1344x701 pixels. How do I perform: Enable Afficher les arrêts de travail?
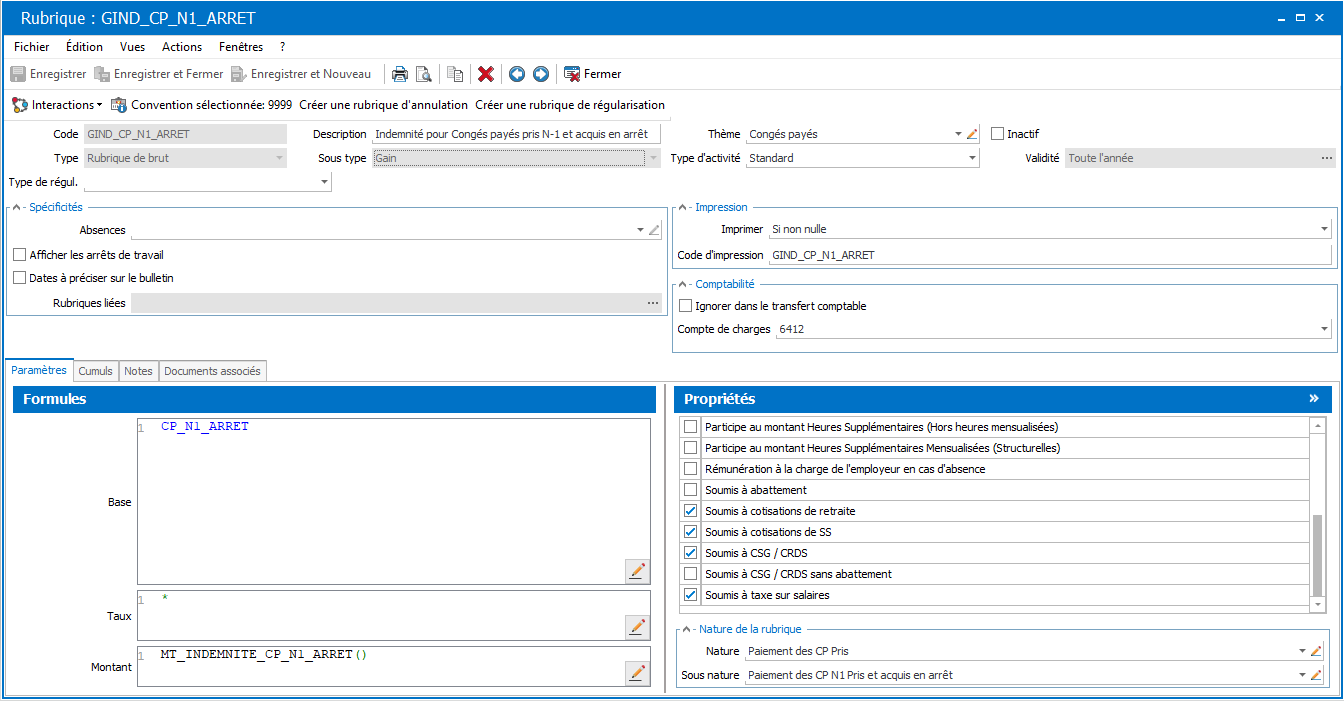tap(20, 255)
